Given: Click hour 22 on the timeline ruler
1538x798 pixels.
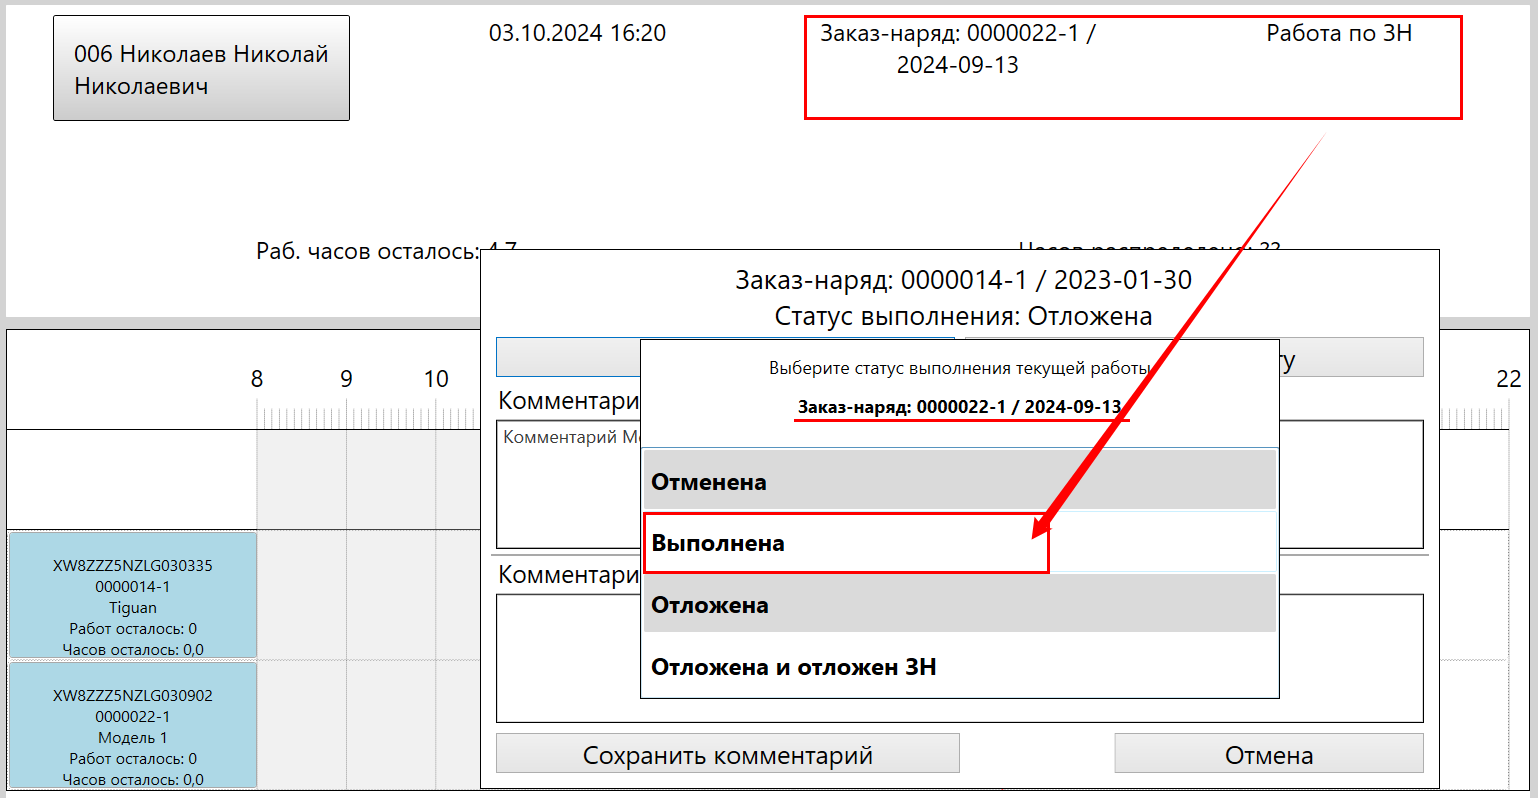Looking at the screenshot, I should click(x=1508, y=380).
